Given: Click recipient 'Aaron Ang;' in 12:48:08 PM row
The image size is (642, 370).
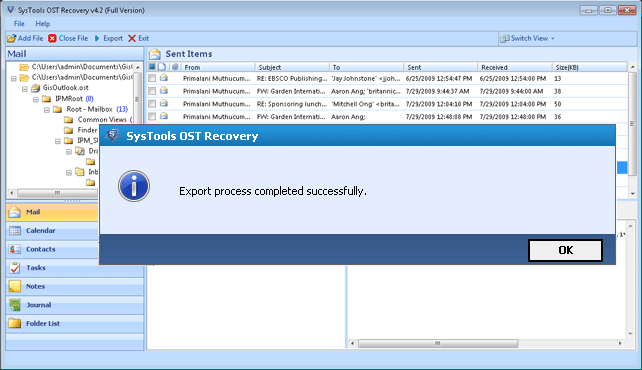Looking at the screenshot, I should [x=348, y=117].
